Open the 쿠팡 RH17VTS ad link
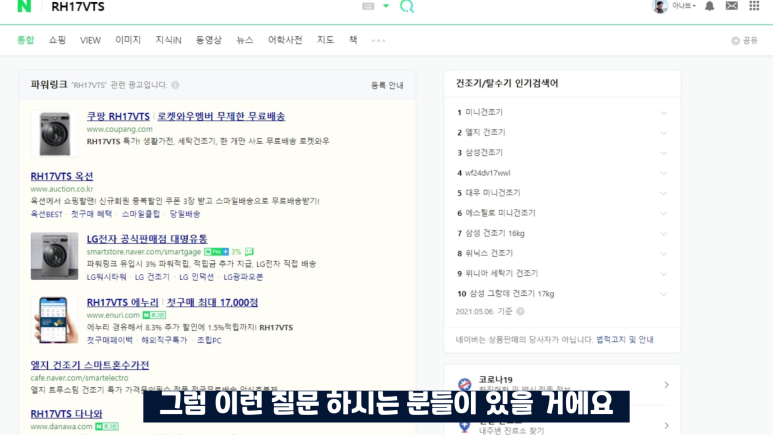Screen dimensions: 773x435 [x=118, y=116]
